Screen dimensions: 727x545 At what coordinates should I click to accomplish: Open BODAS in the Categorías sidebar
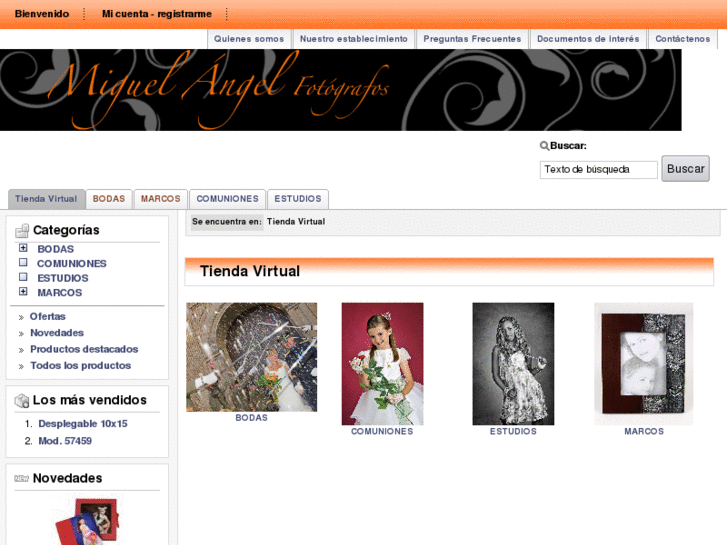[56, 249]
